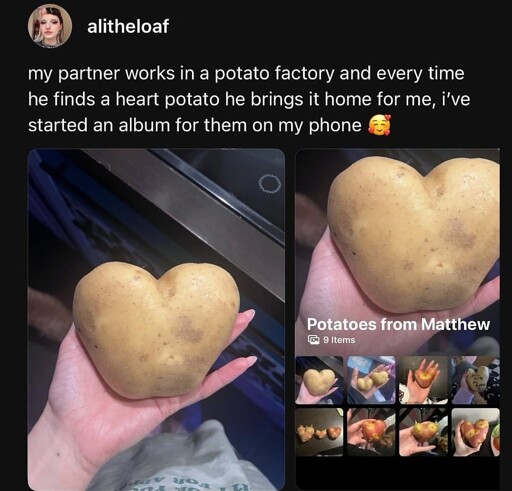
Task: Click the alitheloaf username
Action: click(x=128, y=27)
